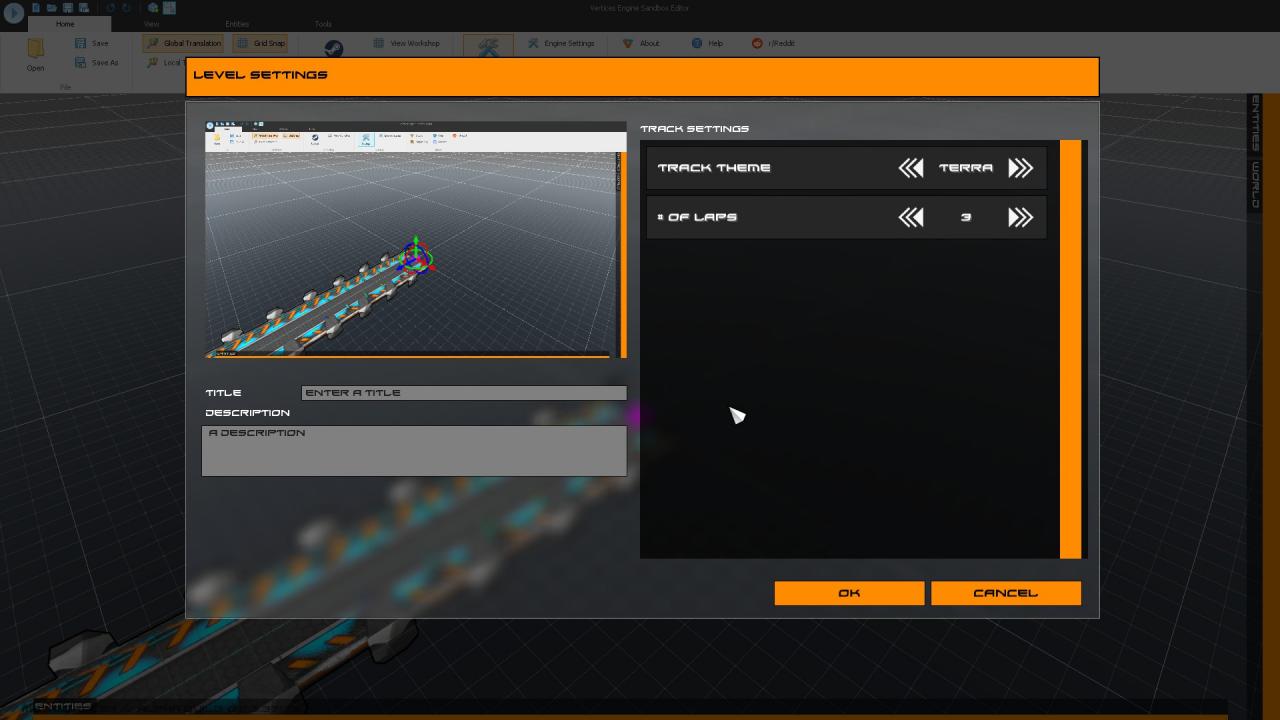Decrease the number of laps
The width and height of the screenshot is (1280, 720).
tap(910, 217)
